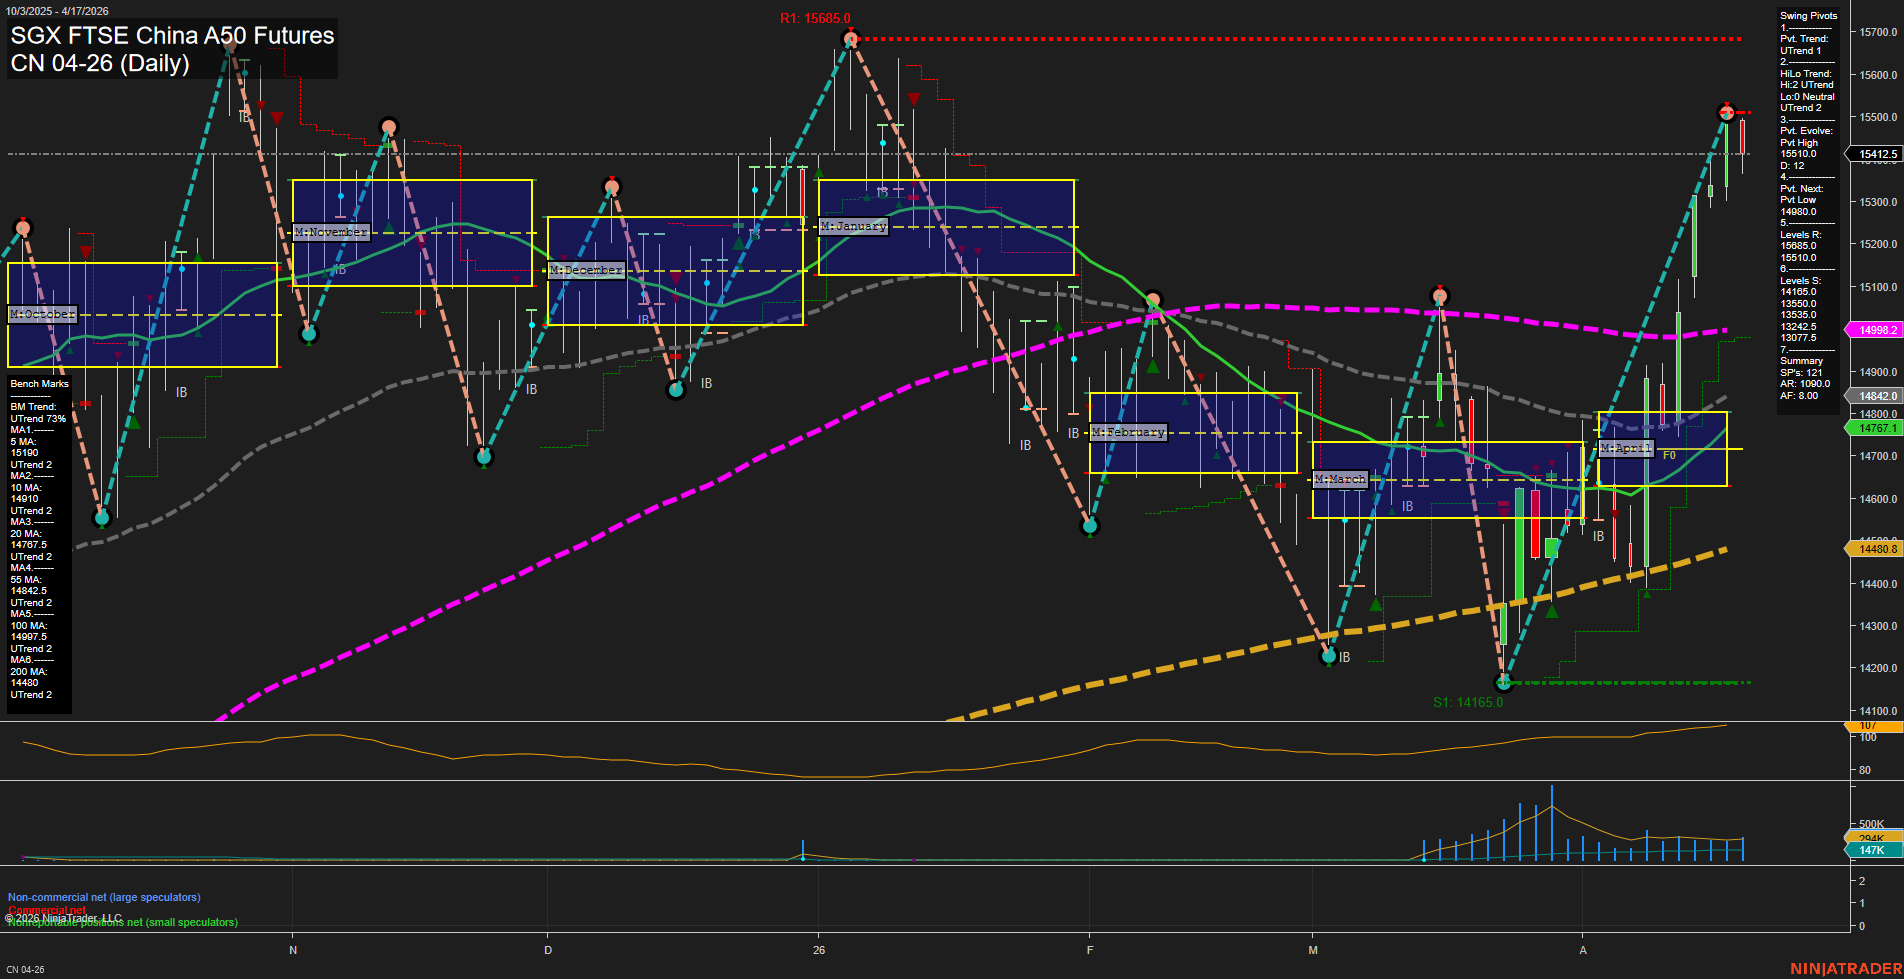Collapse the Bench Marks panel
The height and width of the screenshot is (979, 1904).
coord(38,383)
